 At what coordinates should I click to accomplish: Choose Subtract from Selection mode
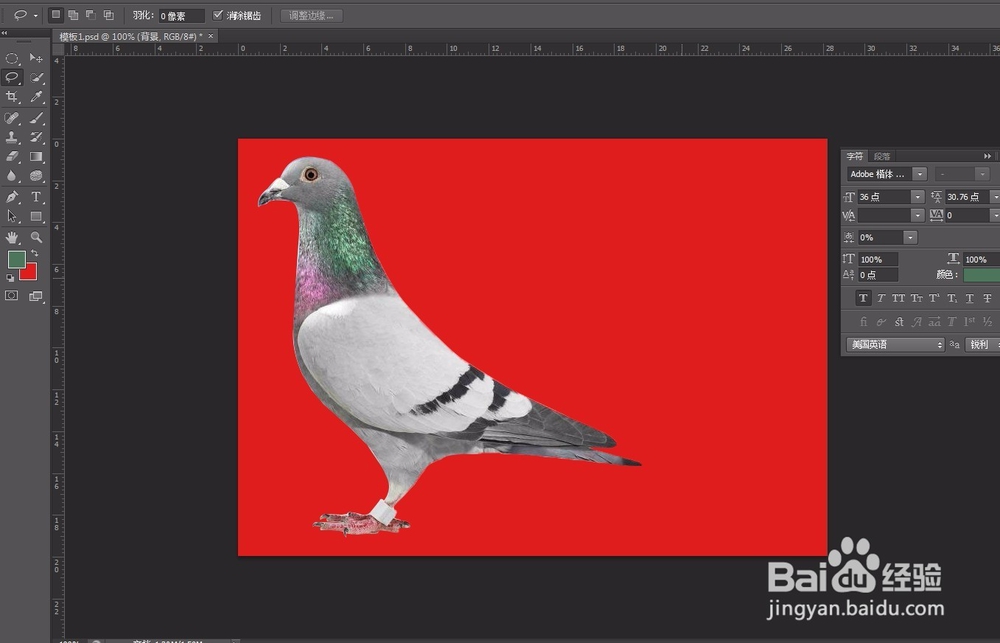click(91, 15)
